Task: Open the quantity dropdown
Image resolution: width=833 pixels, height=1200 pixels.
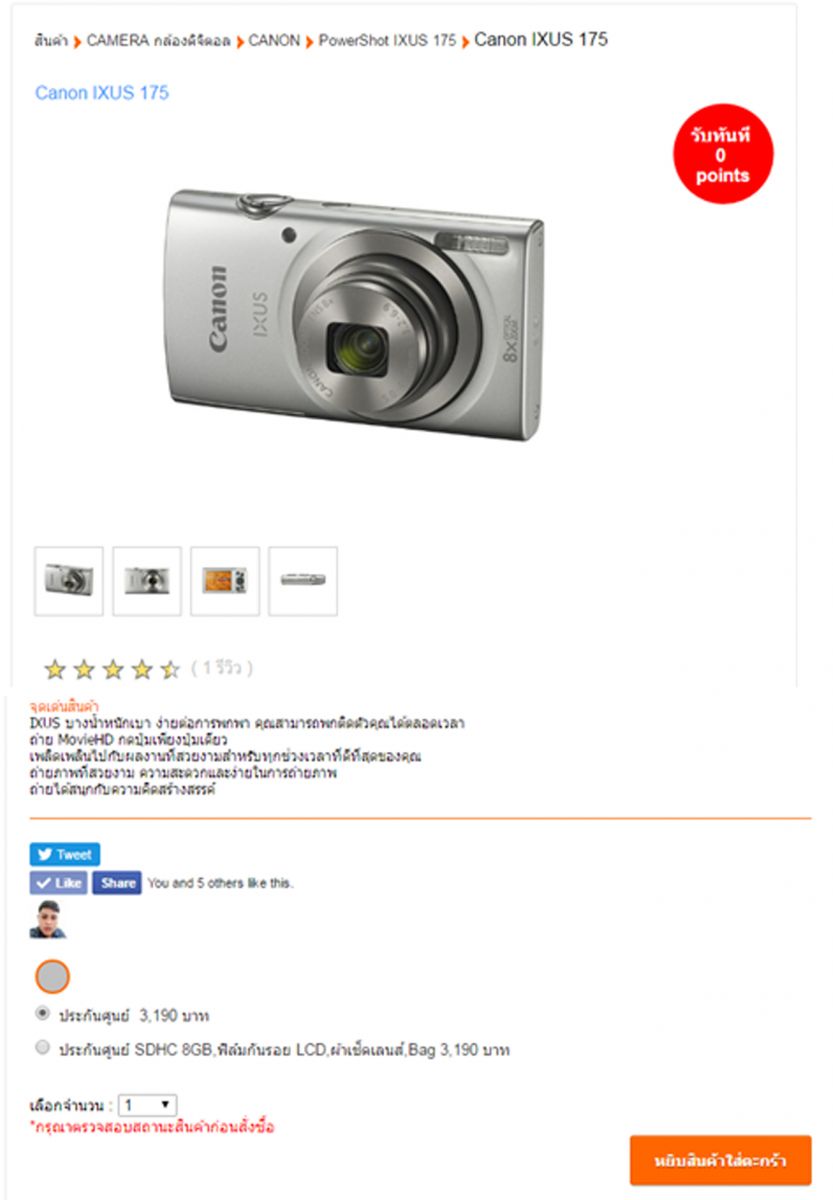Action: (148, 1105)
